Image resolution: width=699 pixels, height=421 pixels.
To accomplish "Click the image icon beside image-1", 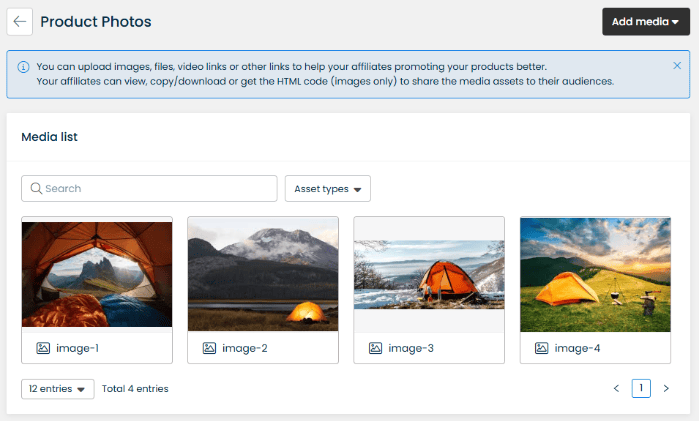I will 43,348.
